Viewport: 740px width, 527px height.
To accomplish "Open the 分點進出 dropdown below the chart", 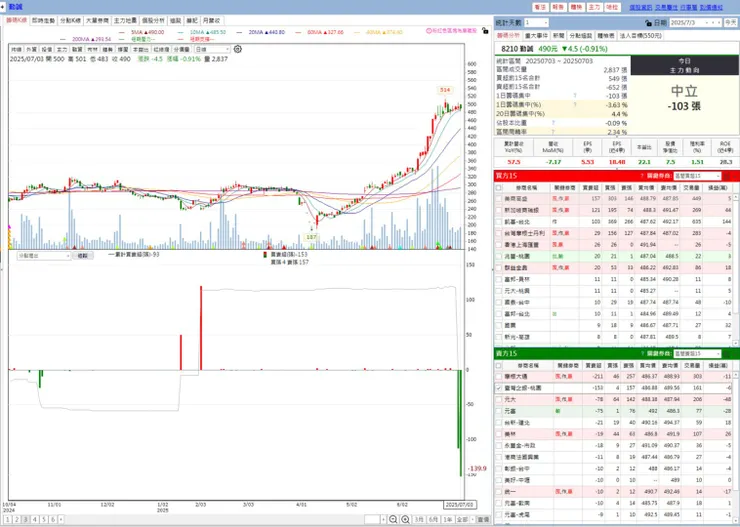I will pyautogui.click(x=43, y=255).
